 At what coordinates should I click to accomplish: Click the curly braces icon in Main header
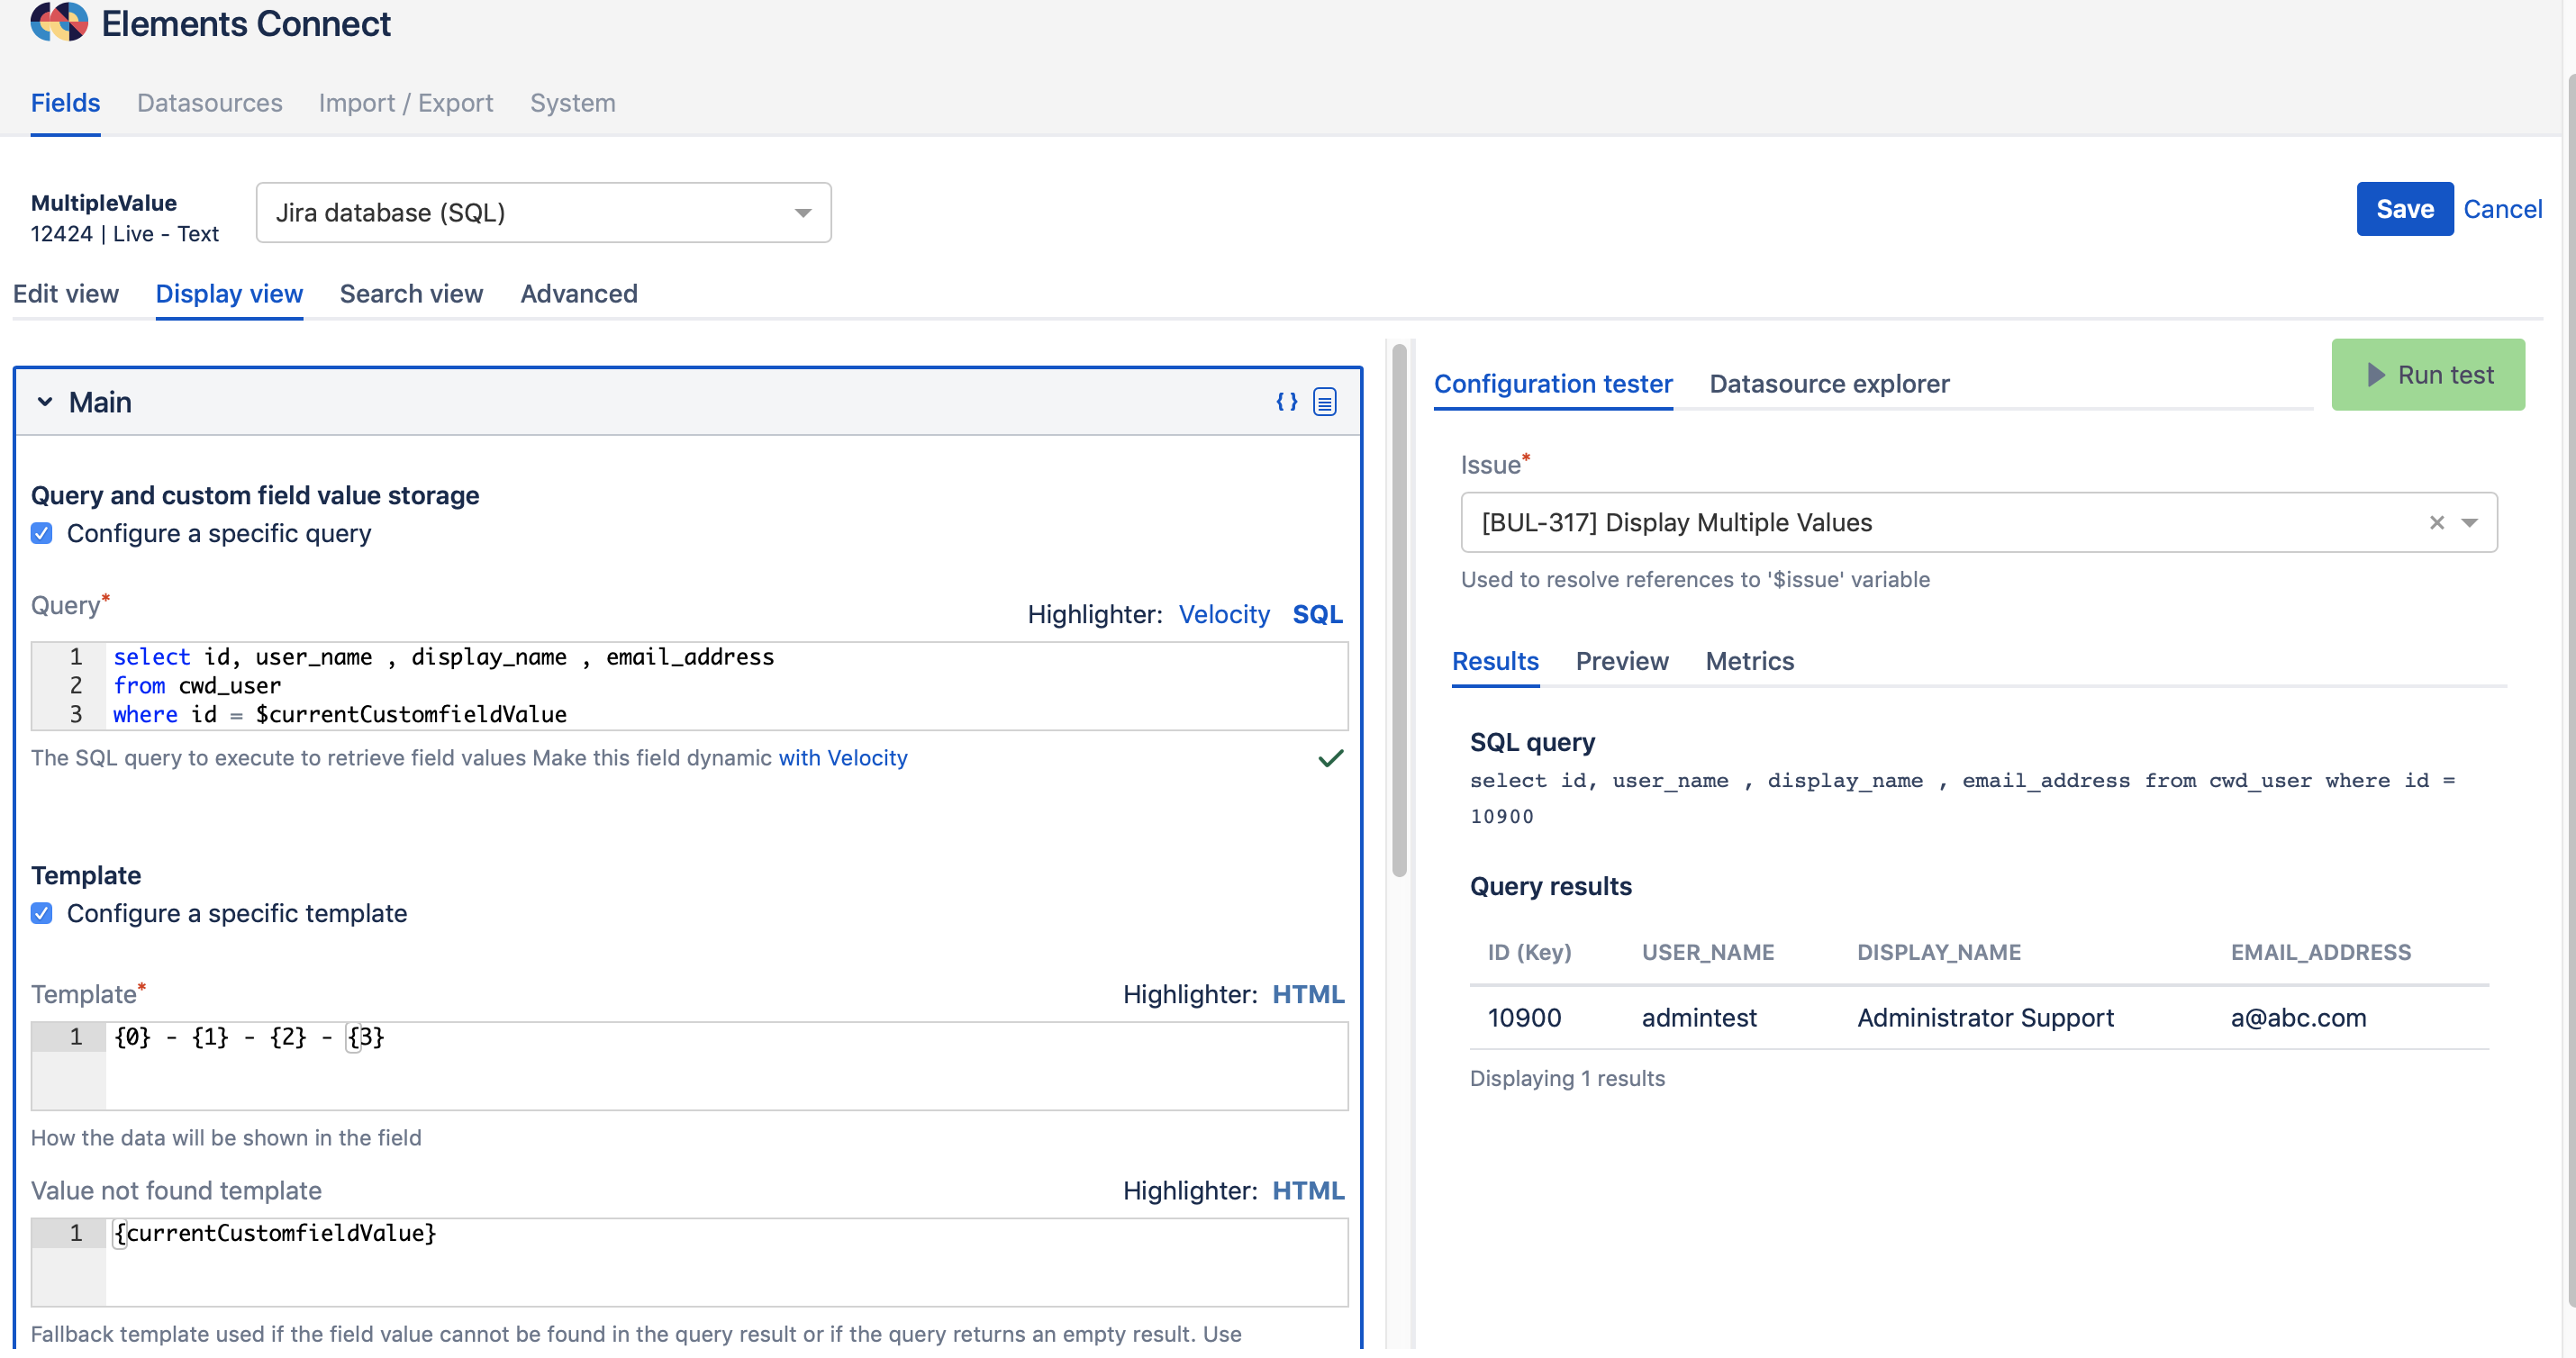pyautogui.click(x=1286, y=402)
